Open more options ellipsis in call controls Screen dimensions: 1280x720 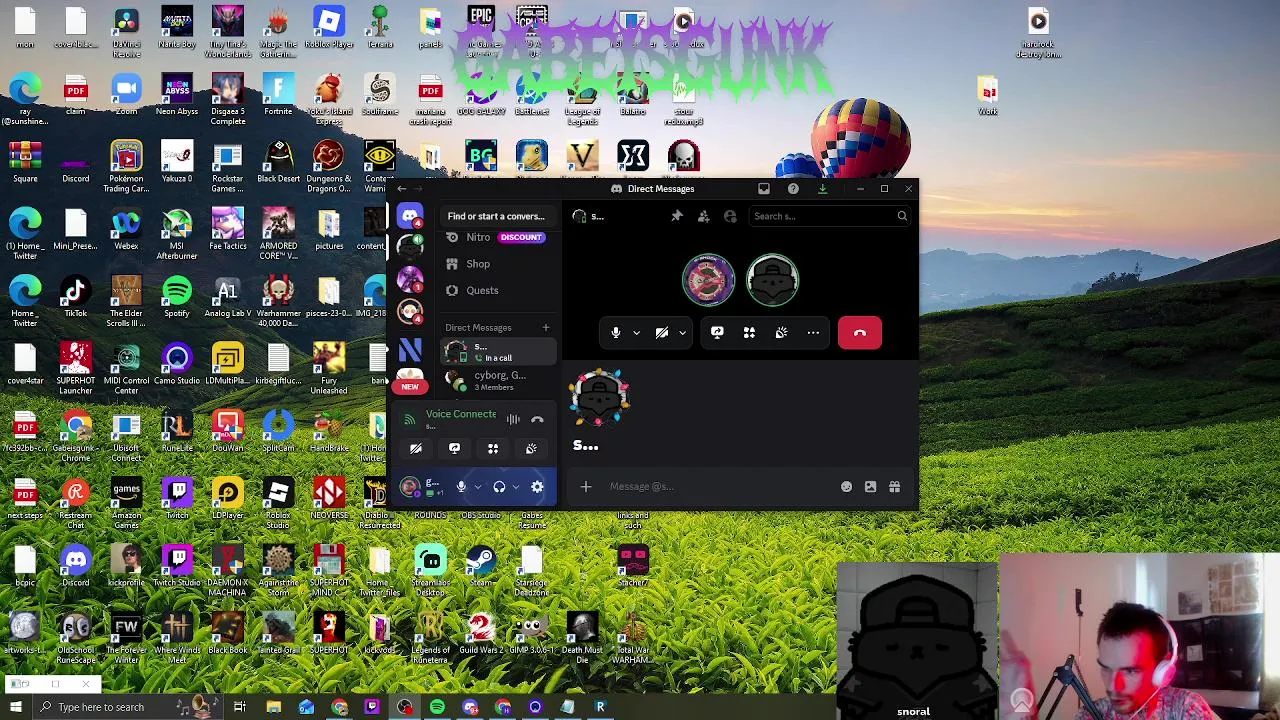[813, 333]
